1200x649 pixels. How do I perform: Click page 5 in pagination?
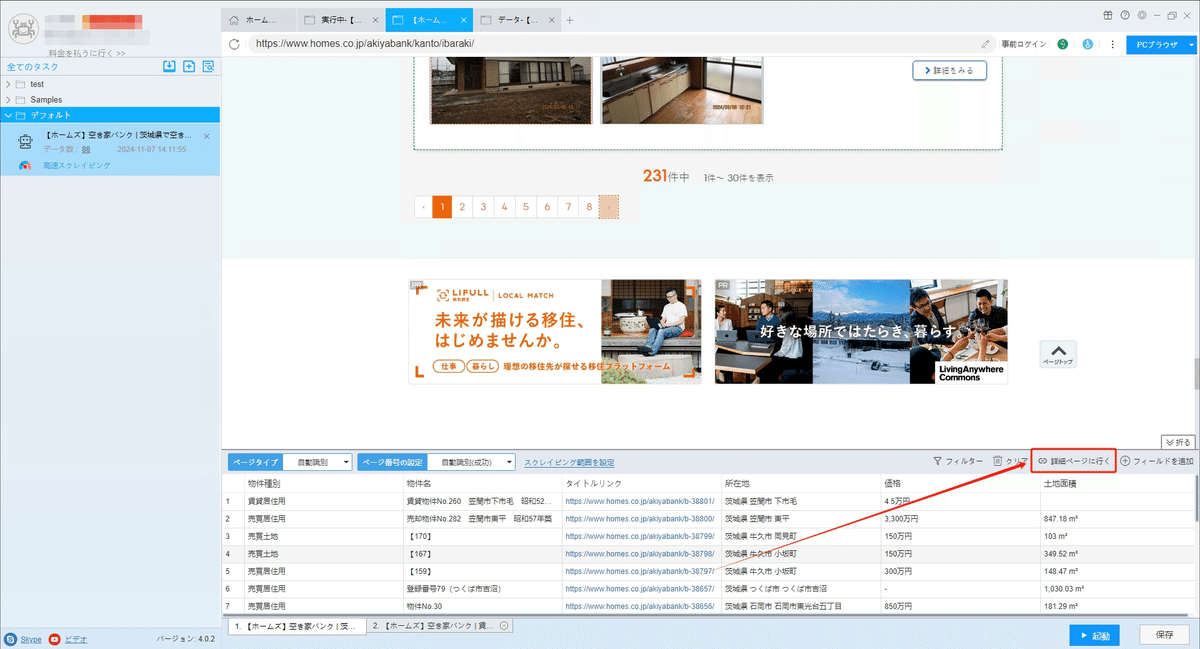525,207
